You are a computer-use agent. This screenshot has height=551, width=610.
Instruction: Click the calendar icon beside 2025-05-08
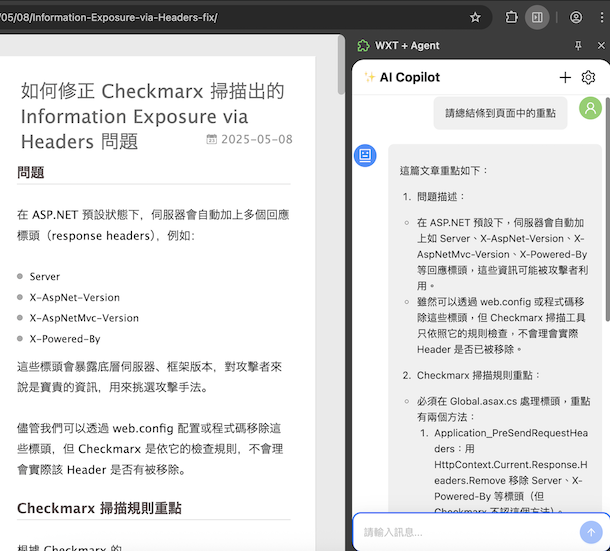[211, 139]
